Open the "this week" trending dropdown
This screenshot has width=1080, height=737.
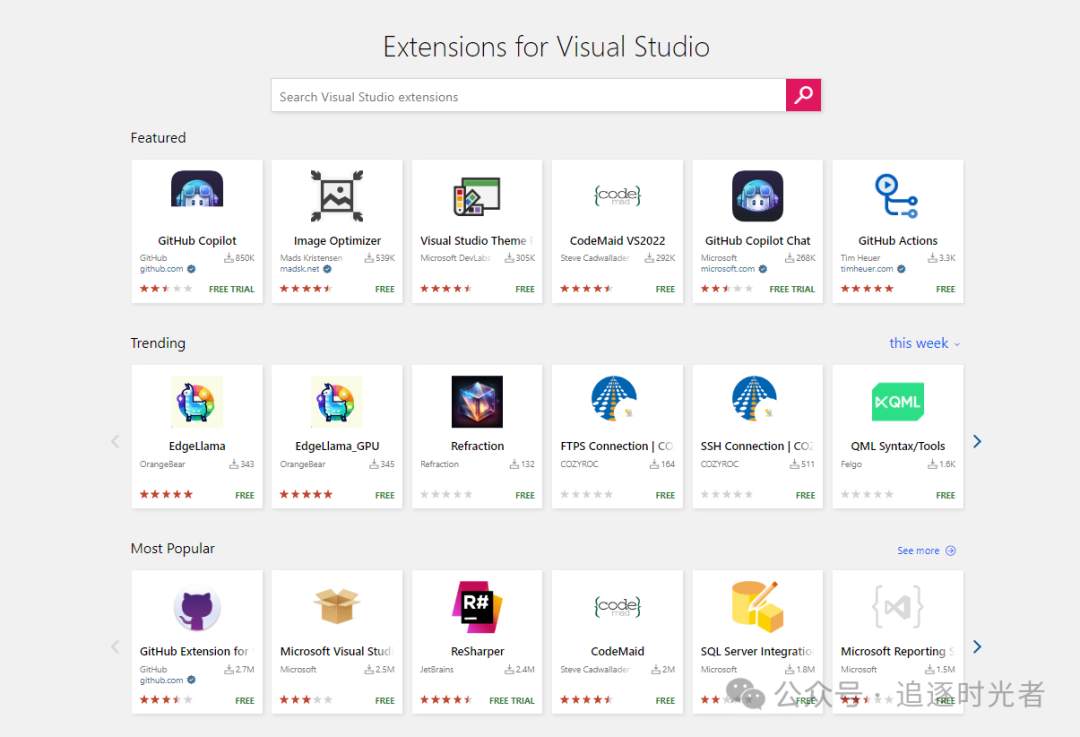(924, 343)
